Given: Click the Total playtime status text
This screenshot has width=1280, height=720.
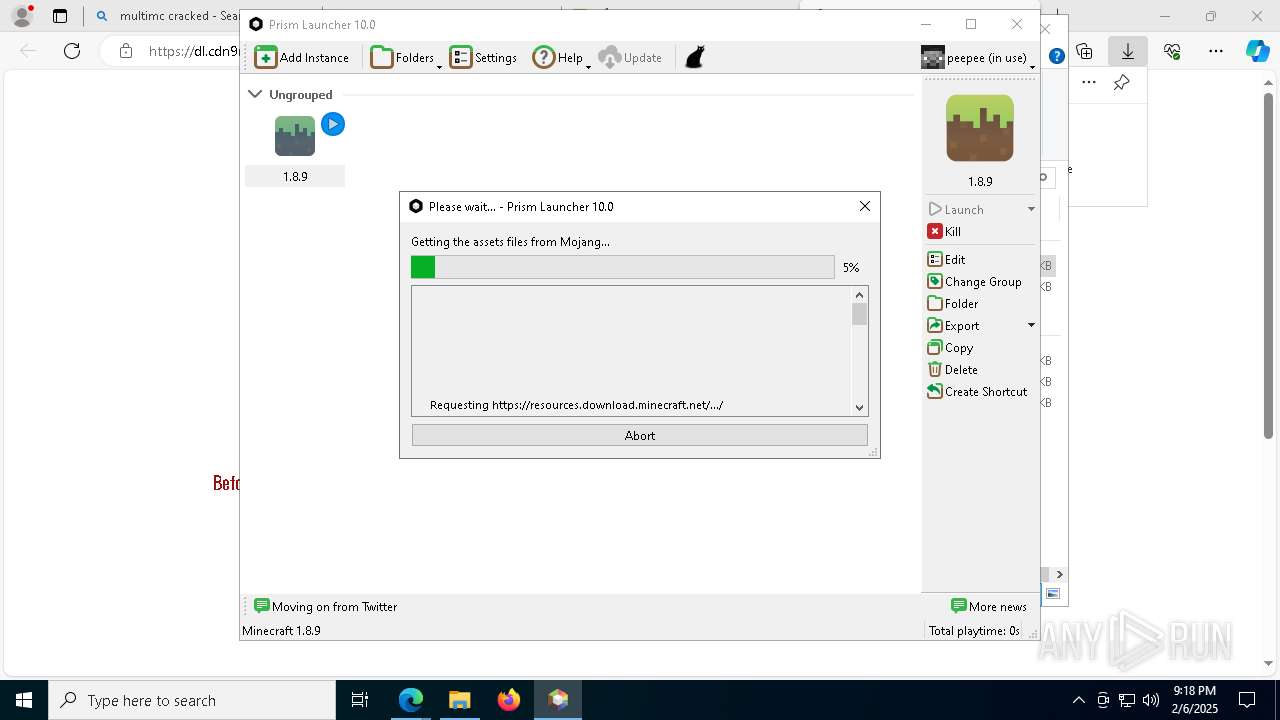Looking at the screenshot, I should pos(974,630).
